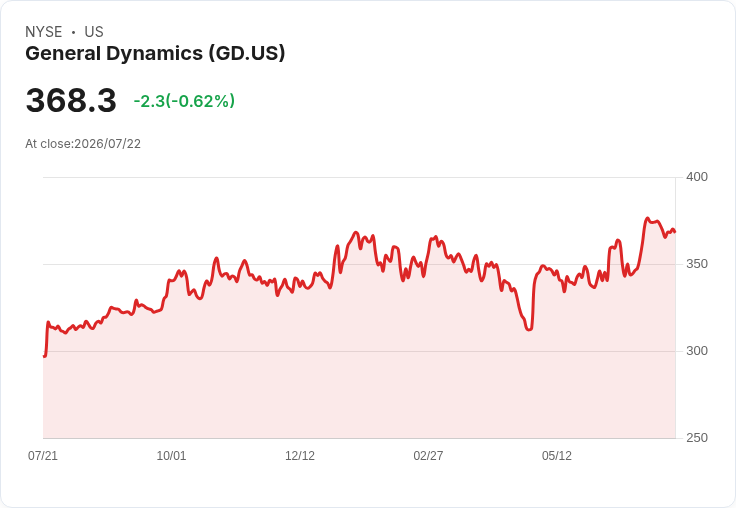Click the US market label
The height and width of the screenshot is (508, 736).
[94, 32]
